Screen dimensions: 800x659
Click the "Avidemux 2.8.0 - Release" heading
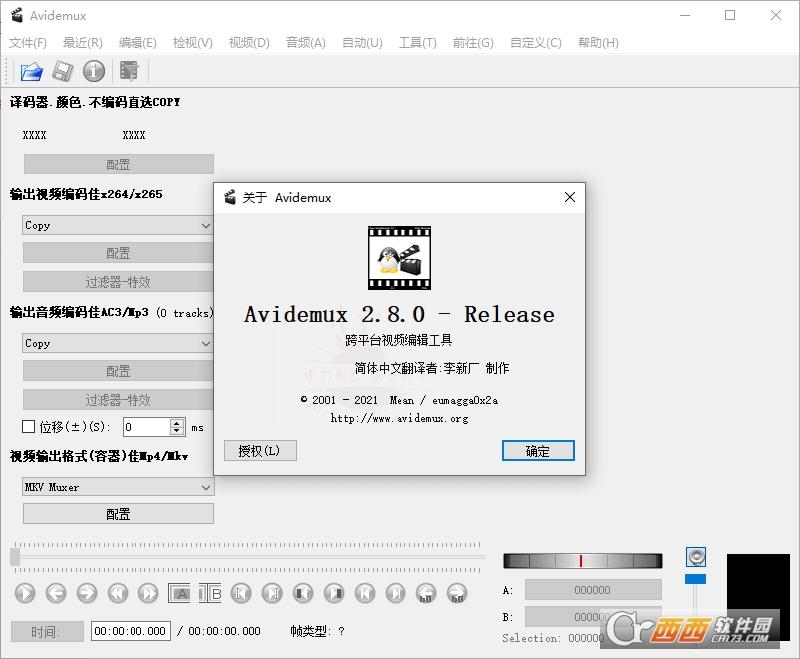pos(399,314)
